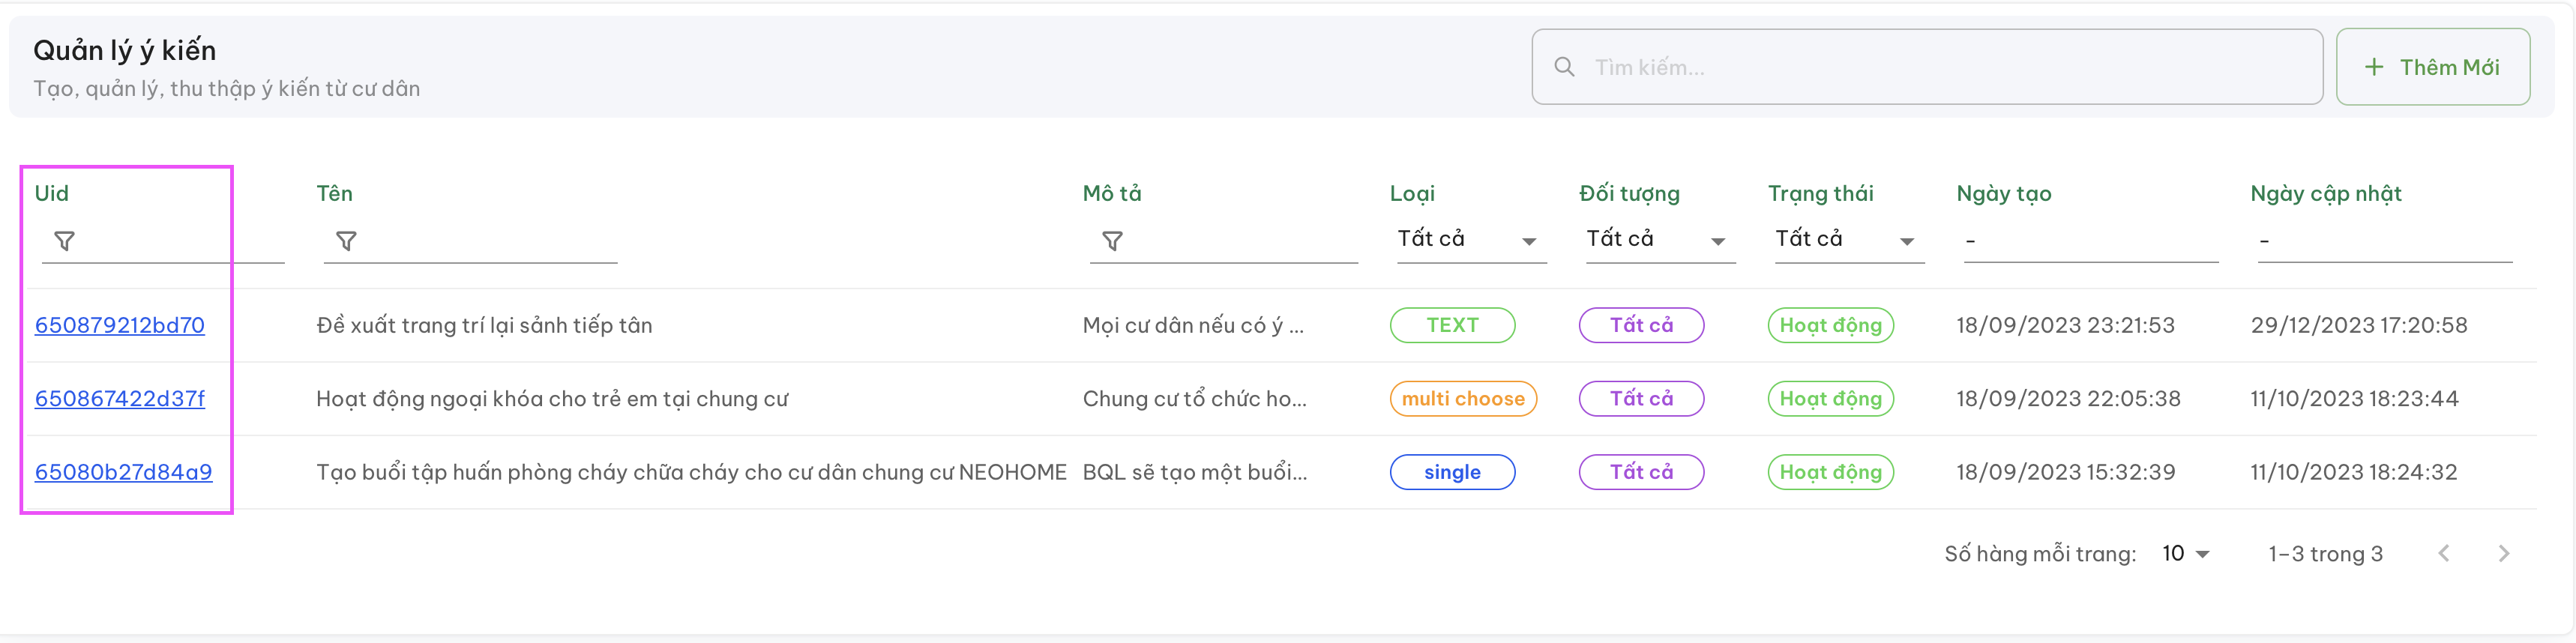Click updated date 11/10/2023 18:24:32
Screen dimensions: 2576x643
tap(2353, 472)
